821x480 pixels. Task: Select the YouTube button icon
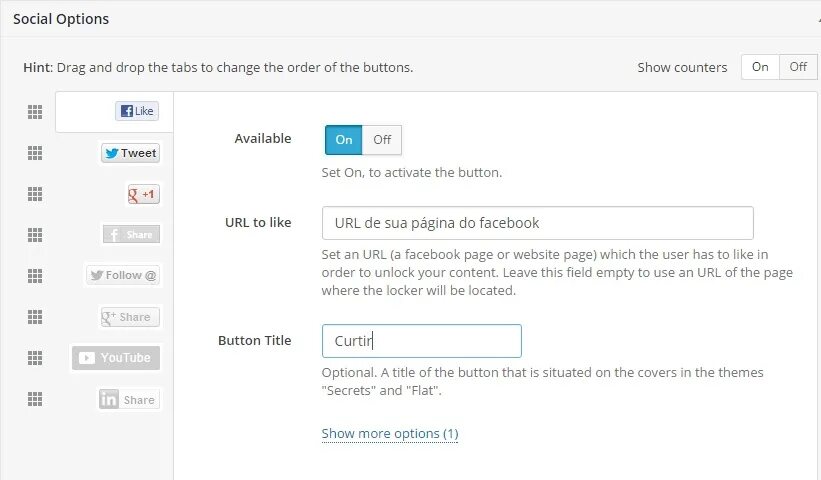tap(115, 358)
